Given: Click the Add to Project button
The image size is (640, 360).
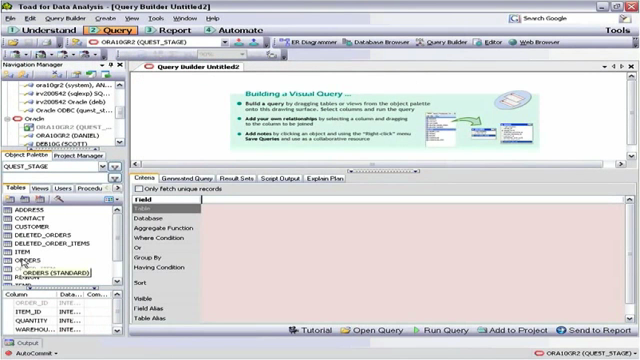Looking at the screenshot, I should [x=513, y=330].
